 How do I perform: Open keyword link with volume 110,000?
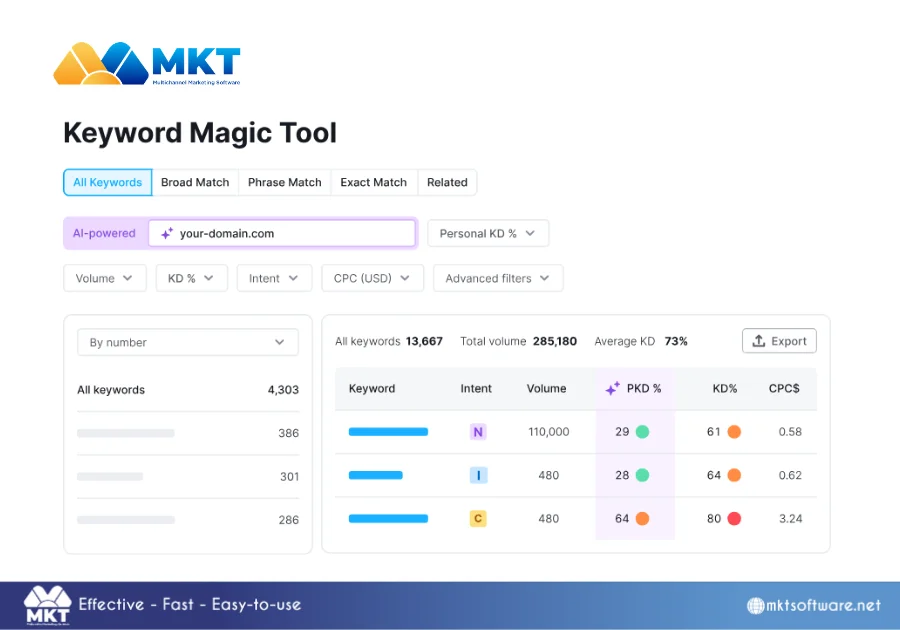388,431
